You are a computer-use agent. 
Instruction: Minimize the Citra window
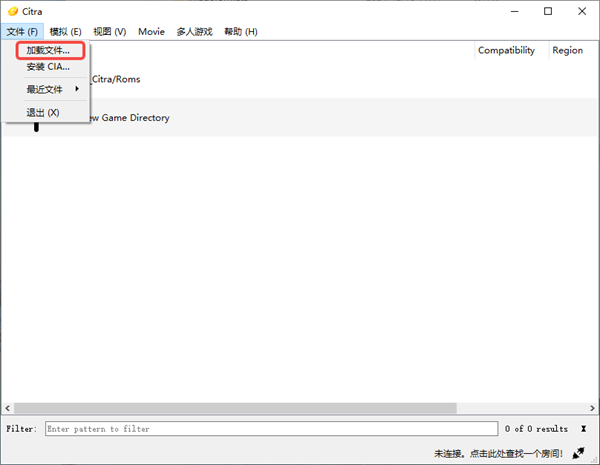[x=514, y=11]
